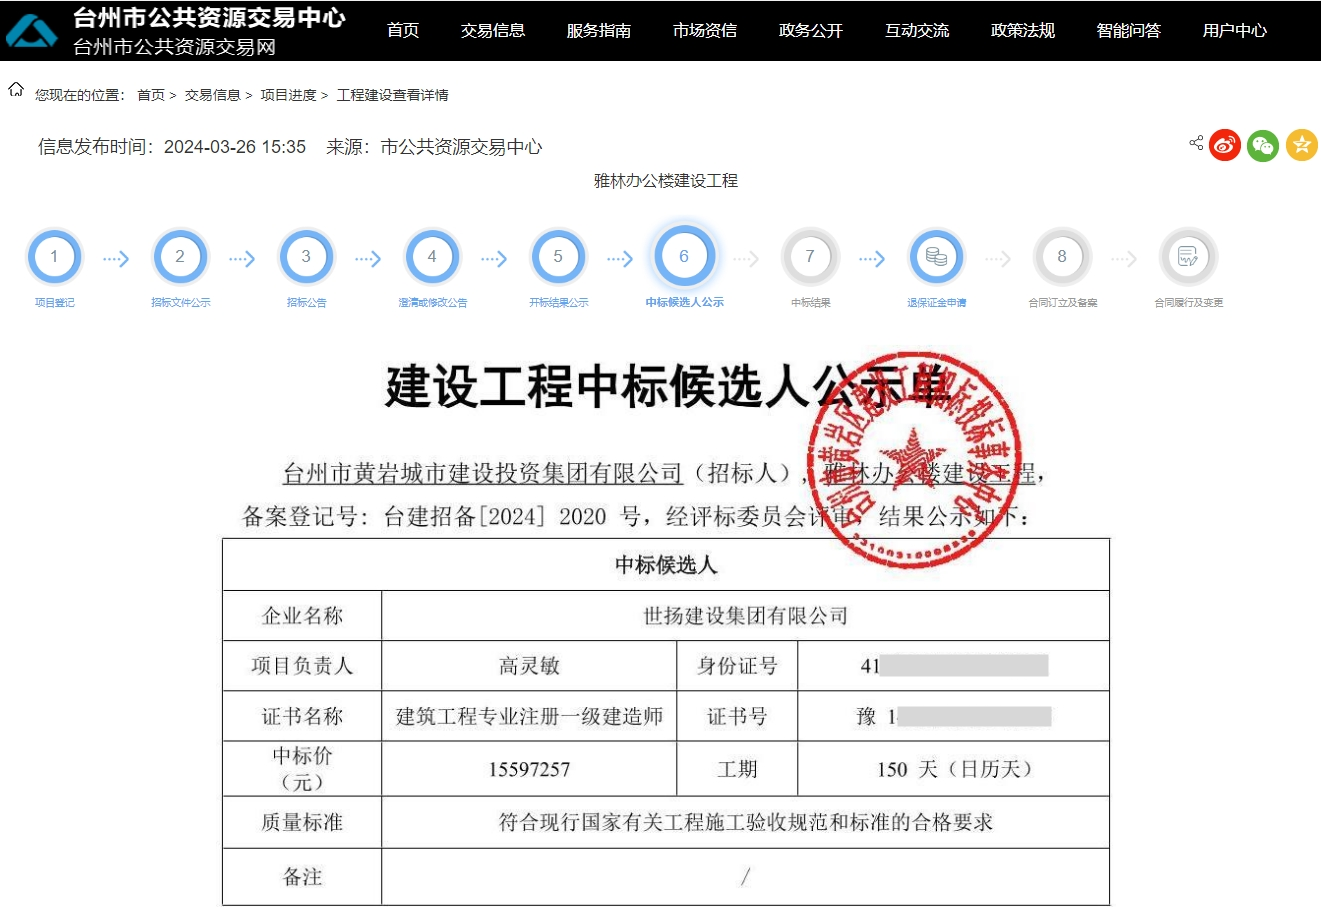
Task: Select step 8 合同订立及备案
Action: tap(1061, 257)
